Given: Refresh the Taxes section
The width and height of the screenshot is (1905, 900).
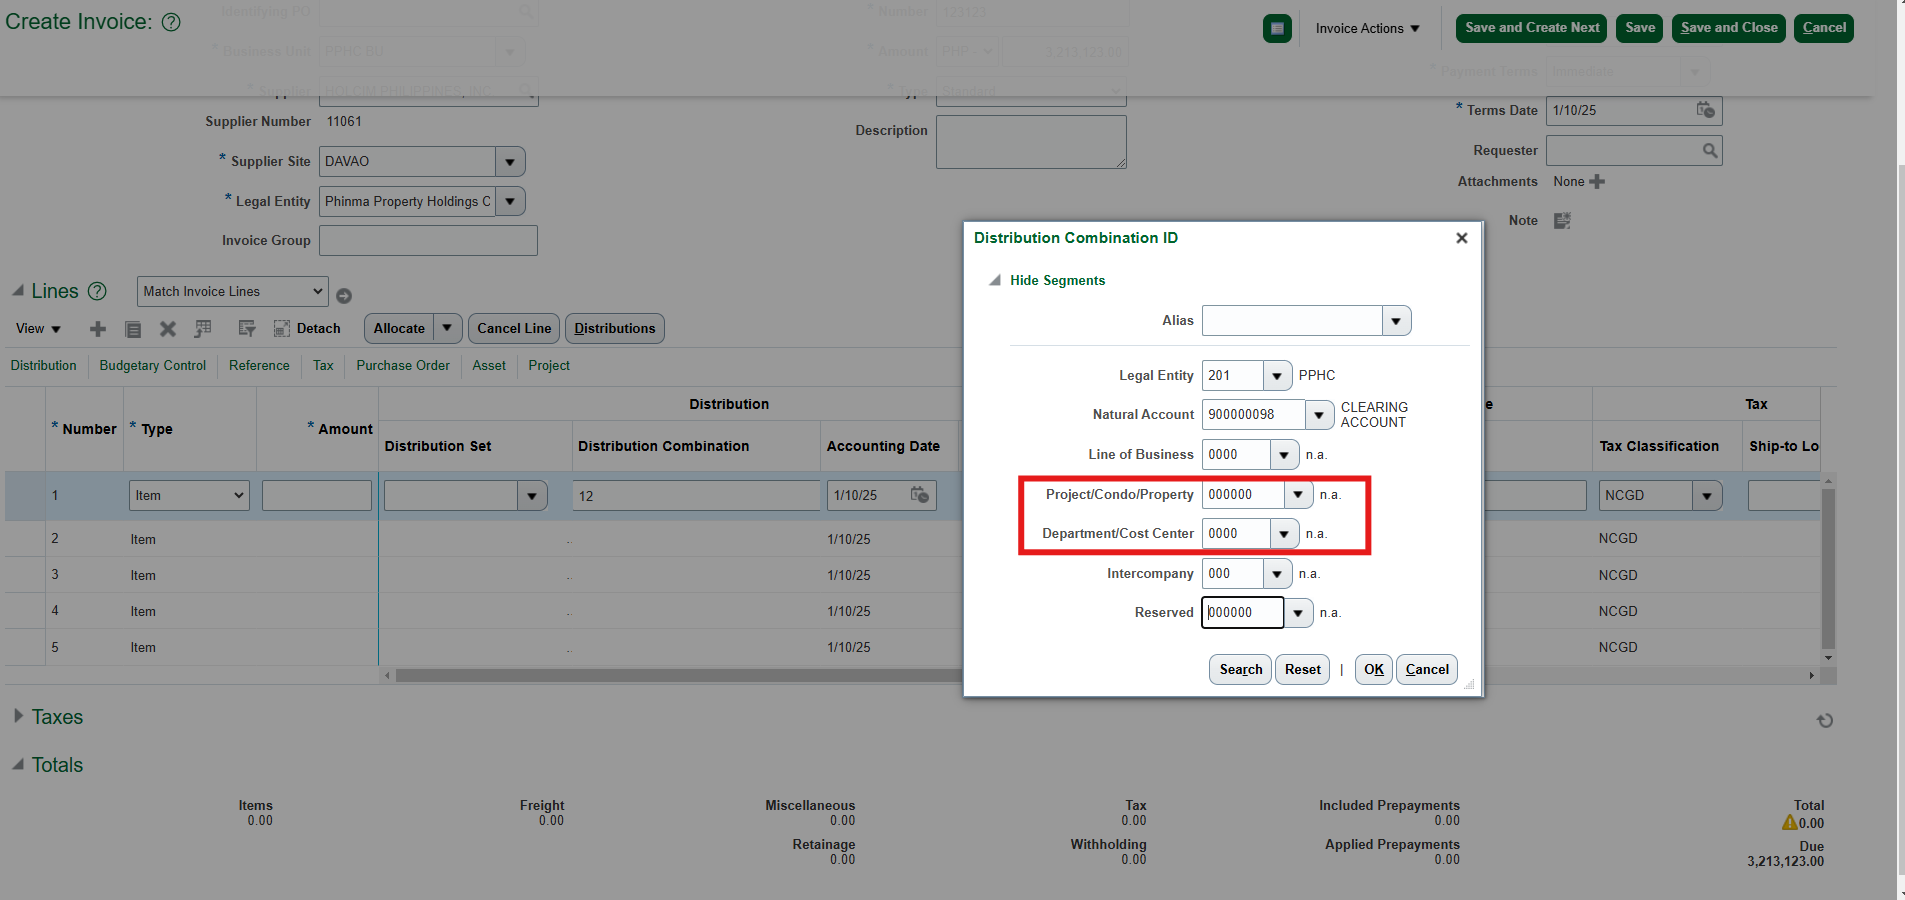Looking at the screenshot, I should tap(1825, 721).
